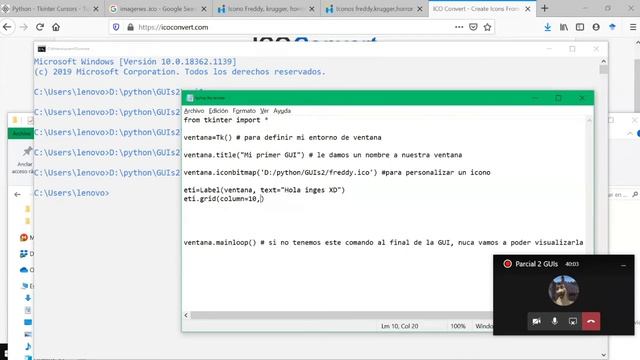Click 'from tkinter import *' line
640x360 pixels.
(226, 120)
